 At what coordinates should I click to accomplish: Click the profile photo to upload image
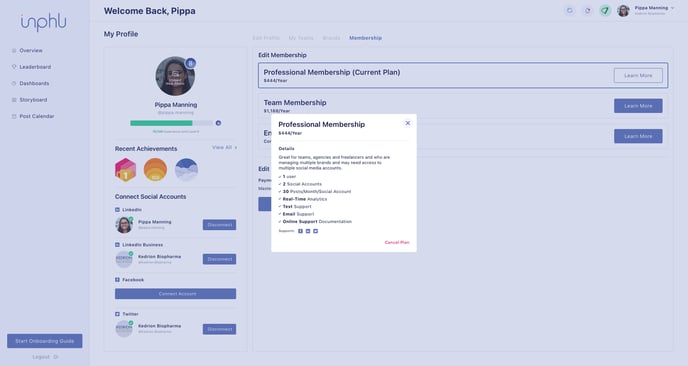click(x=175, y=76)
